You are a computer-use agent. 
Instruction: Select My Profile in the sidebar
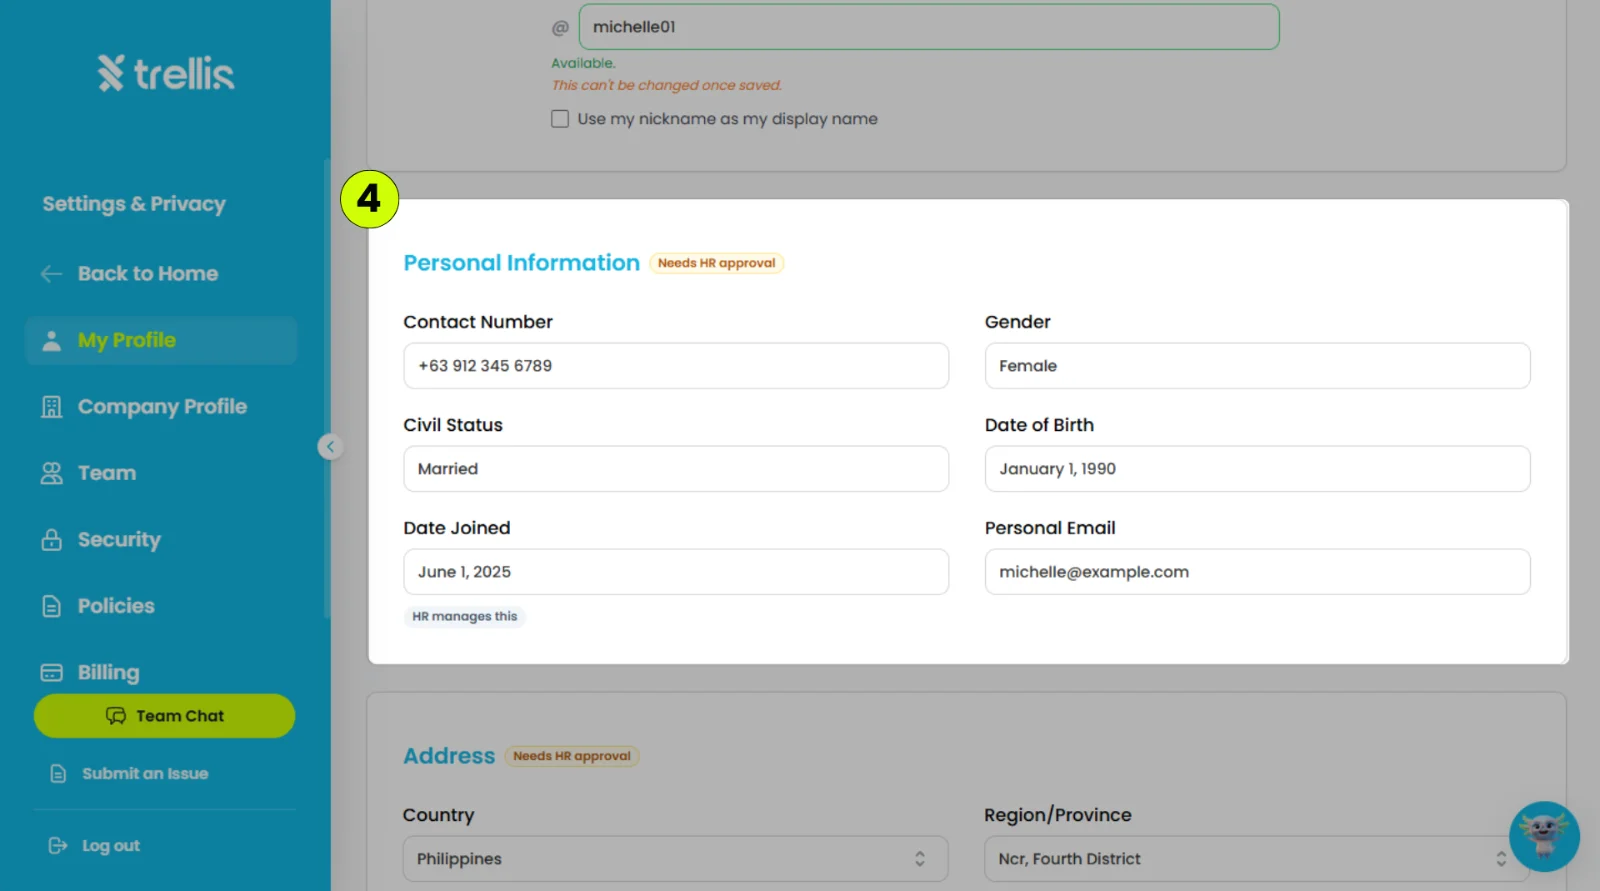pyautogui.click(x=161, y=341)
